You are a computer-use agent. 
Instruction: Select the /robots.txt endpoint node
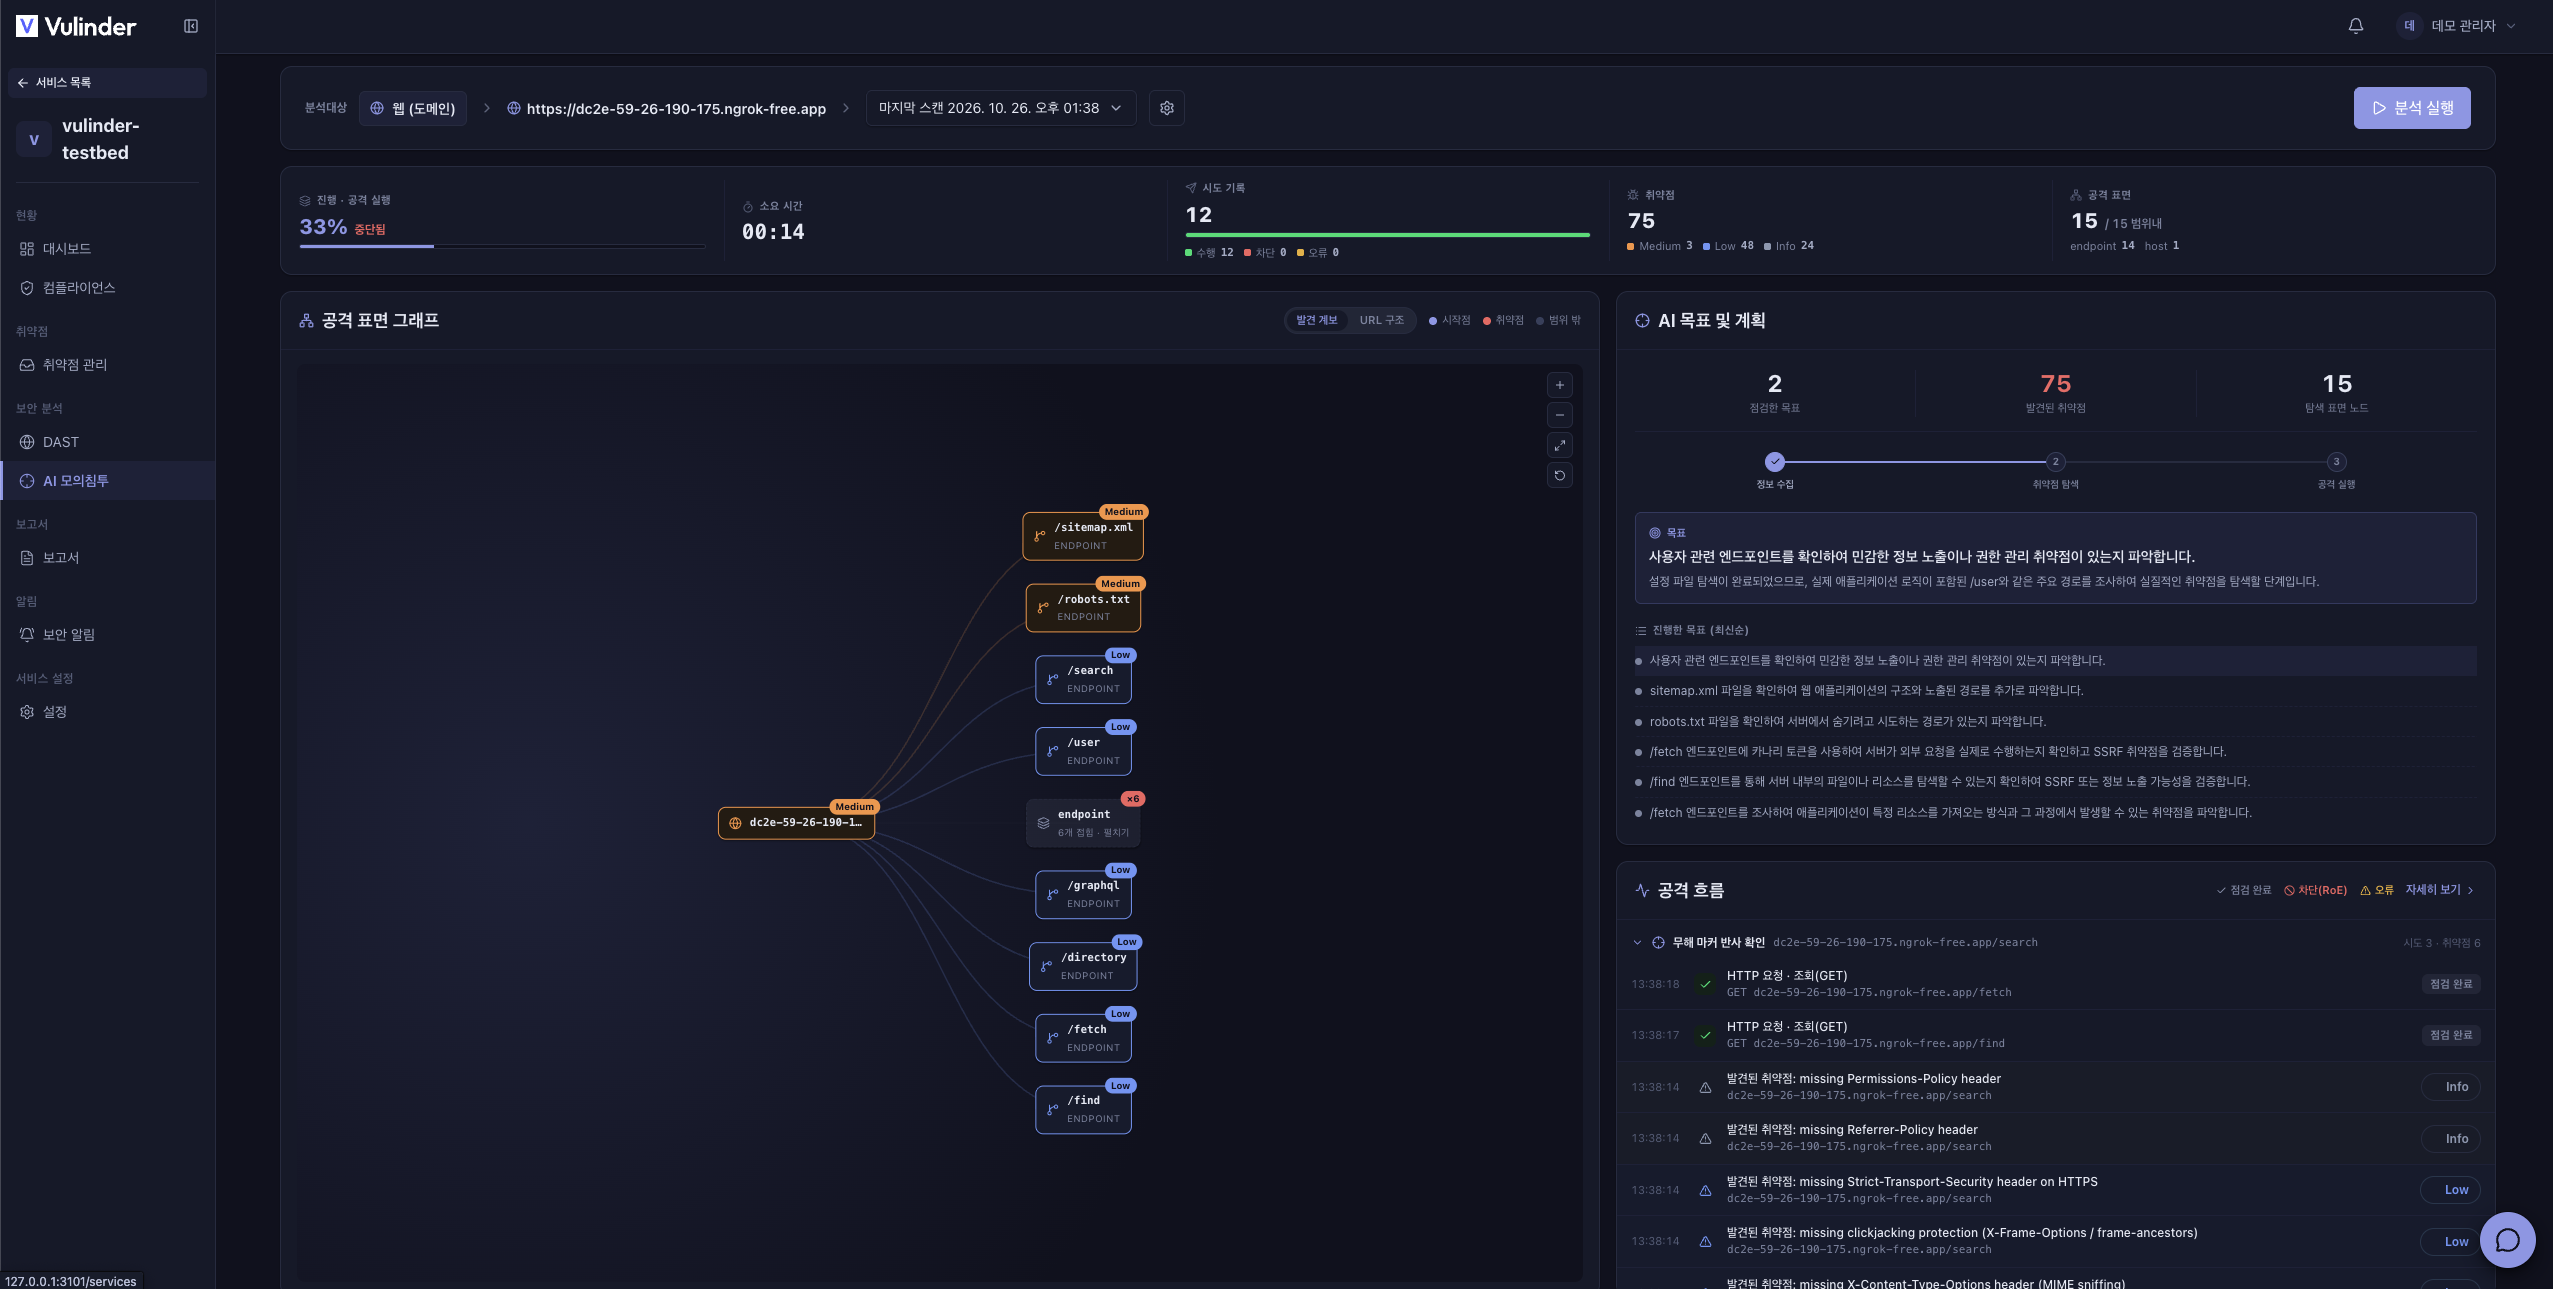[x=1083, y=608]
